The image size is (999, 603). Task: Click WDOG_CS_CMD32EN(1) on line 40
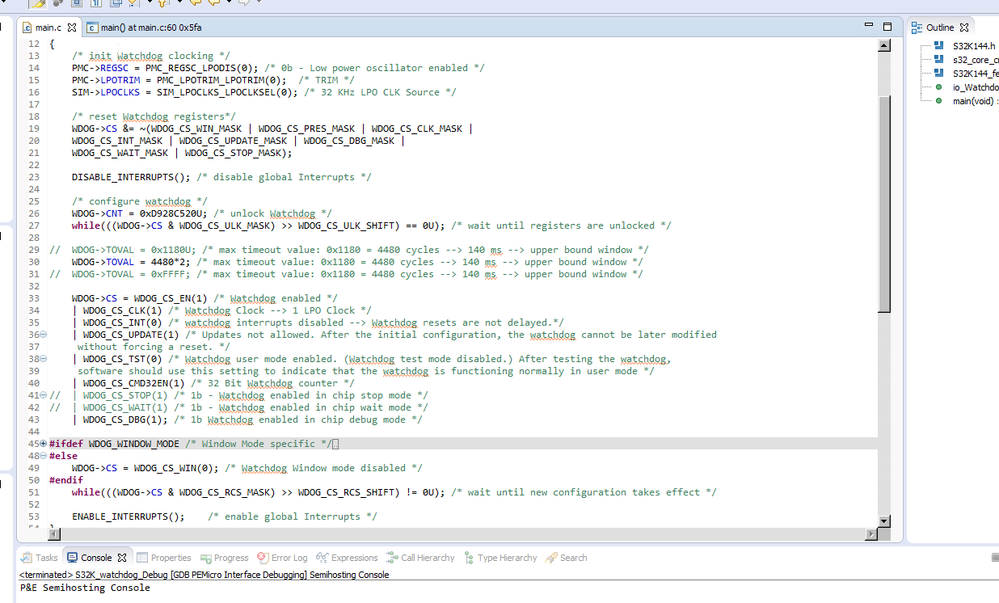134,383
